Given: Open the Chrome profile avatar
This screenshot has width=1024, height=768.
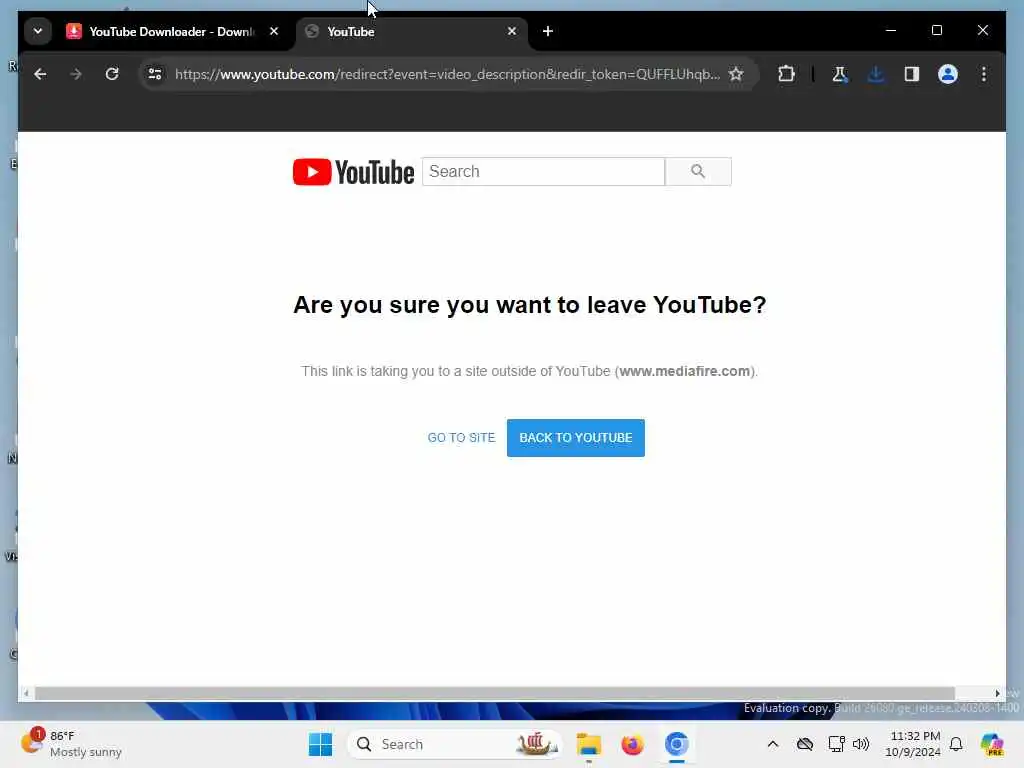Looking at the screenshot, I should tap(948, 74).
